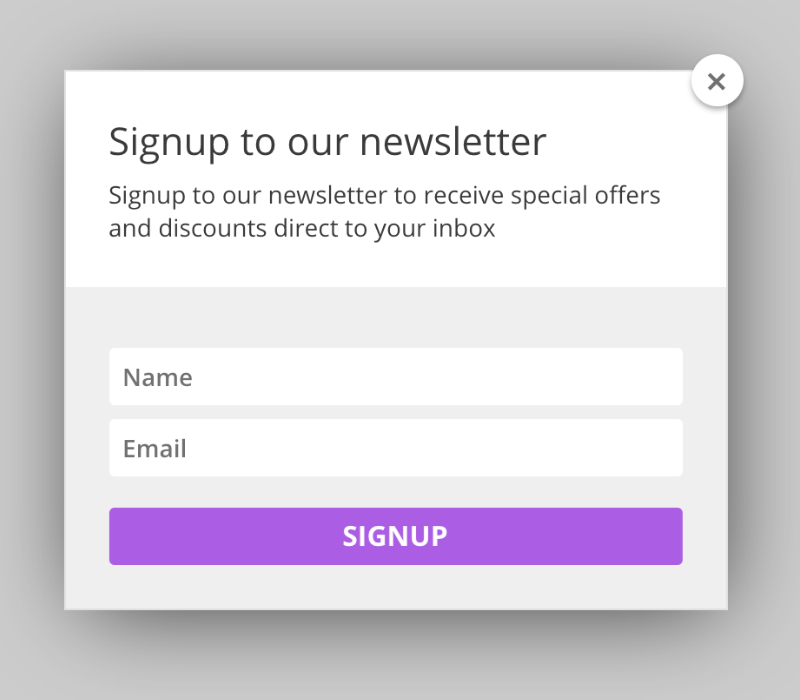Click the gray strip above the Name field
800x700 pixels.
pyautogui.click(x=395, y=318)
